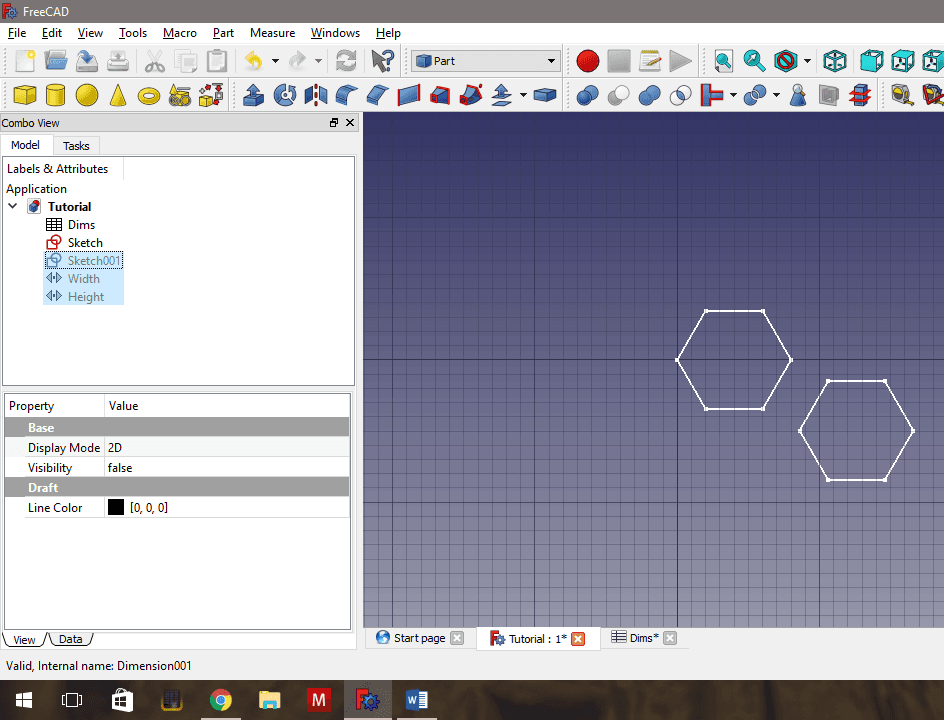Edit the Line Color swatch
This screenshot has width=944, height=720.
(x=116, y=507)
